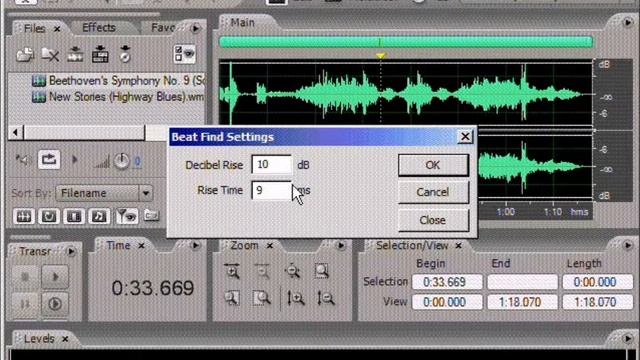Click the preview volume knob
640x360 pixels.
[x=121, y=162]
